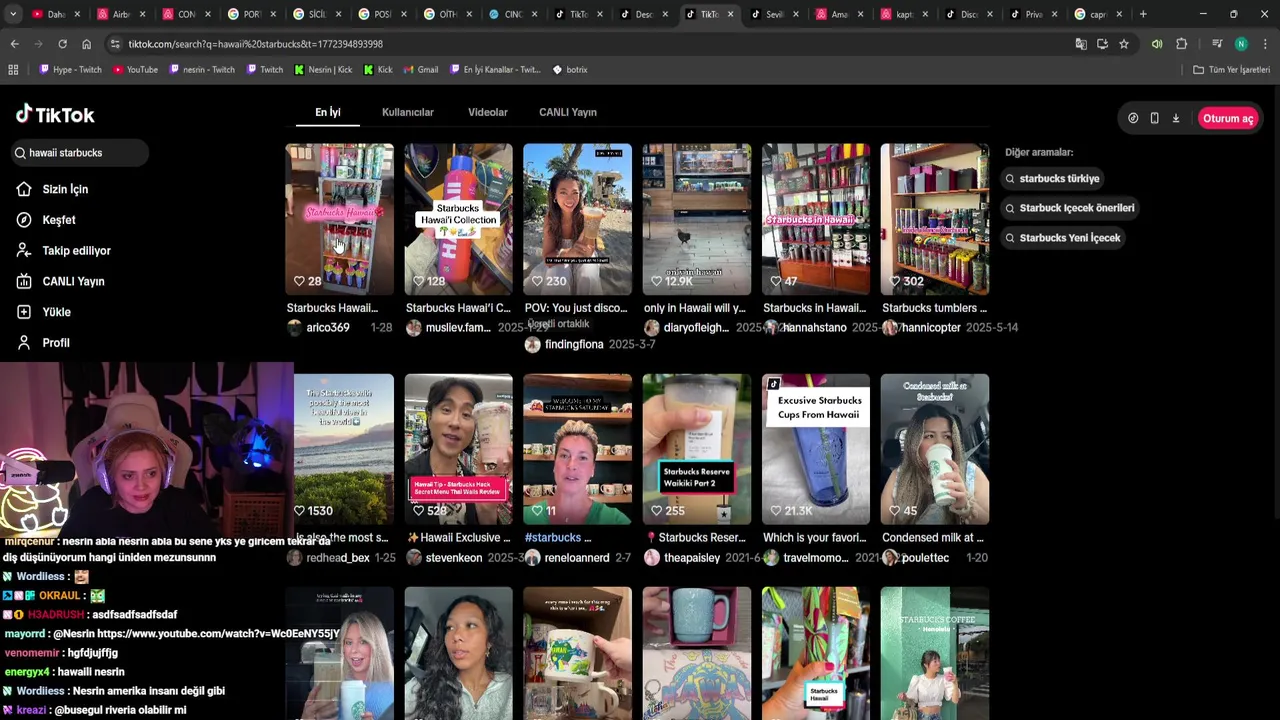Screen dimensions: 1280x720
Task: Open the translate page icon
Action: click(x=1081, y=44)
